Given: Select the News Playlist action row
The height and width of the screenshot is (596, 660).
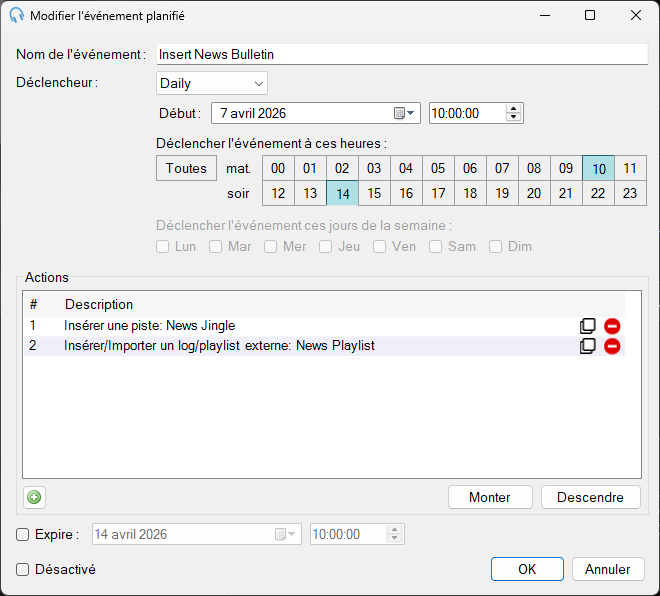Looking at the screenshot, I should [324, 346].
